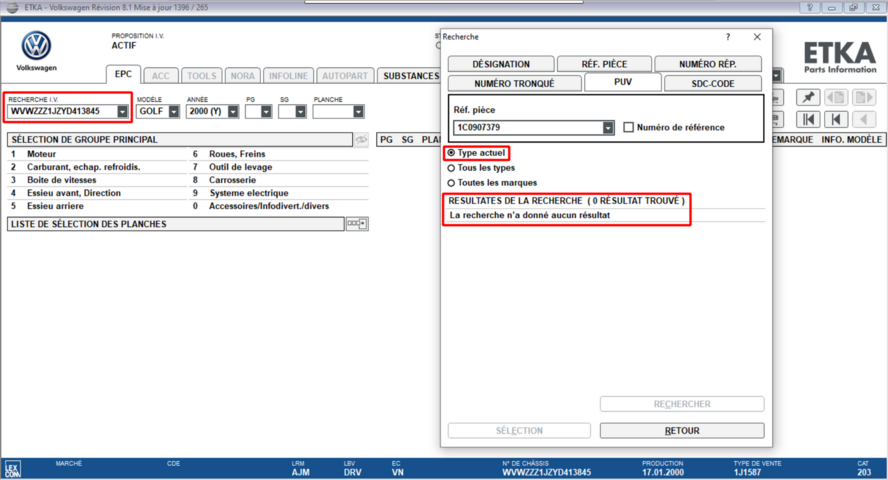Image resolution: width=888 pixels, height=480 pixels.
Task: Click the next page document icon
Action: [x=864, y=97]
